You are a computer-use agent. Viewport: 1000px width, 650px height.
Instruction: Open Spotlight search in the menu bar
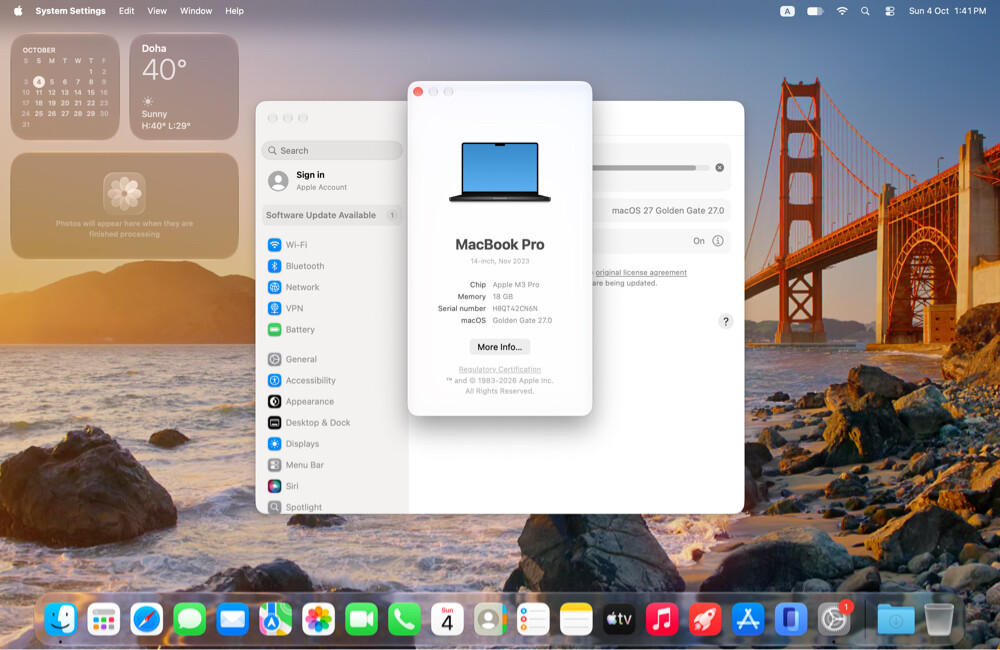point(865,11)
